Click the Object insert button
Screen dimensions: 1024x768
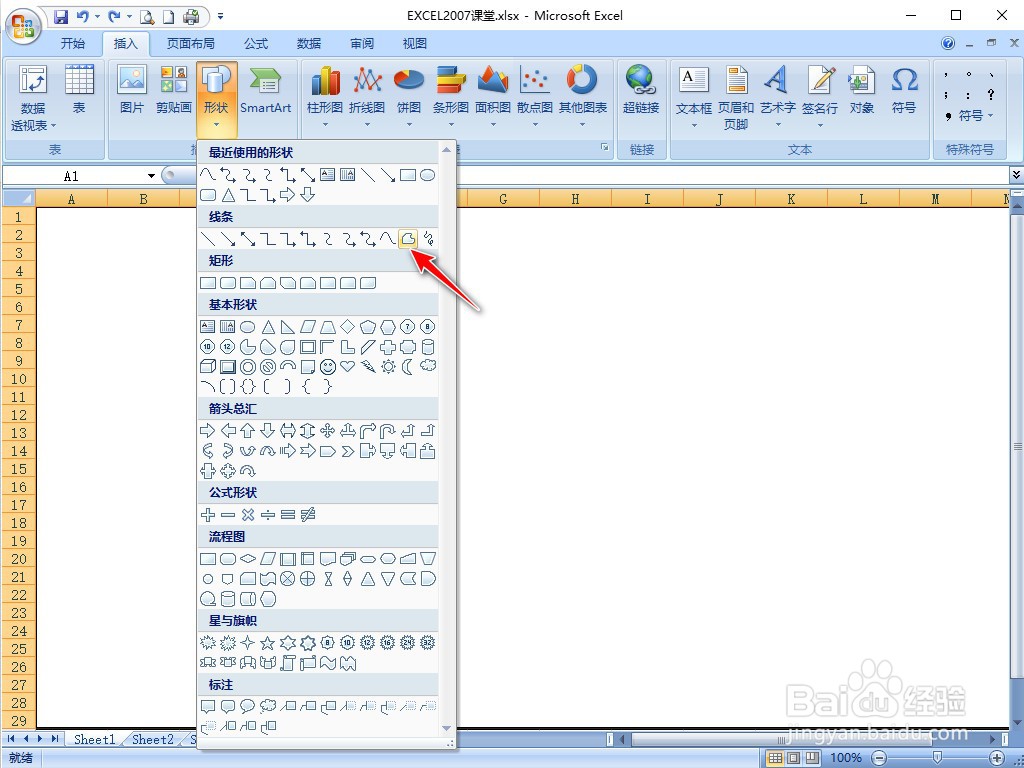pos(861,91)
